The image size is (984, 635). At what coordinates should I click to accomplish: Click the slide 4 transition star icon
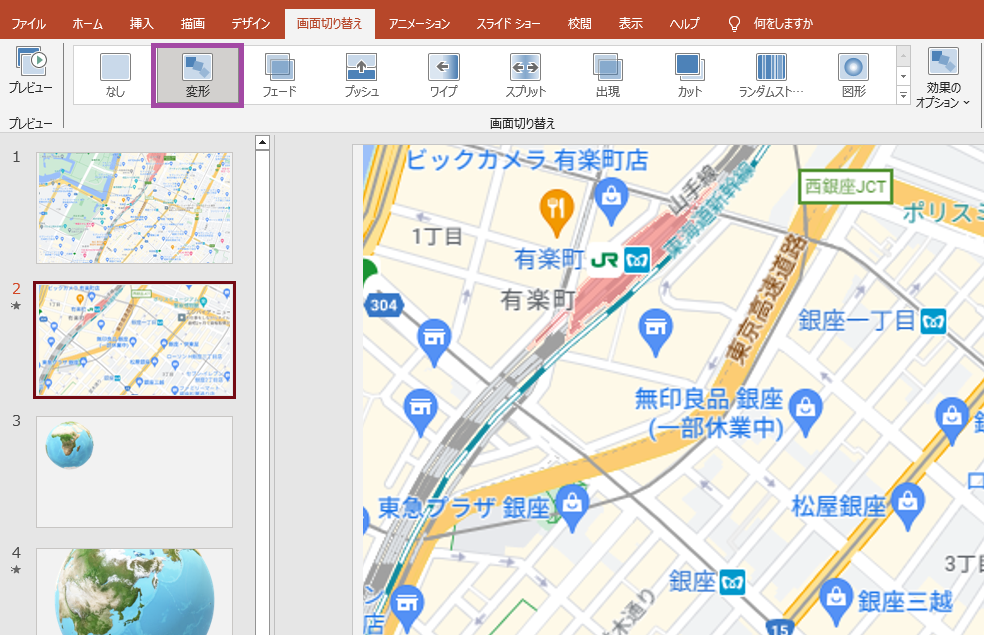pos(16,570)
